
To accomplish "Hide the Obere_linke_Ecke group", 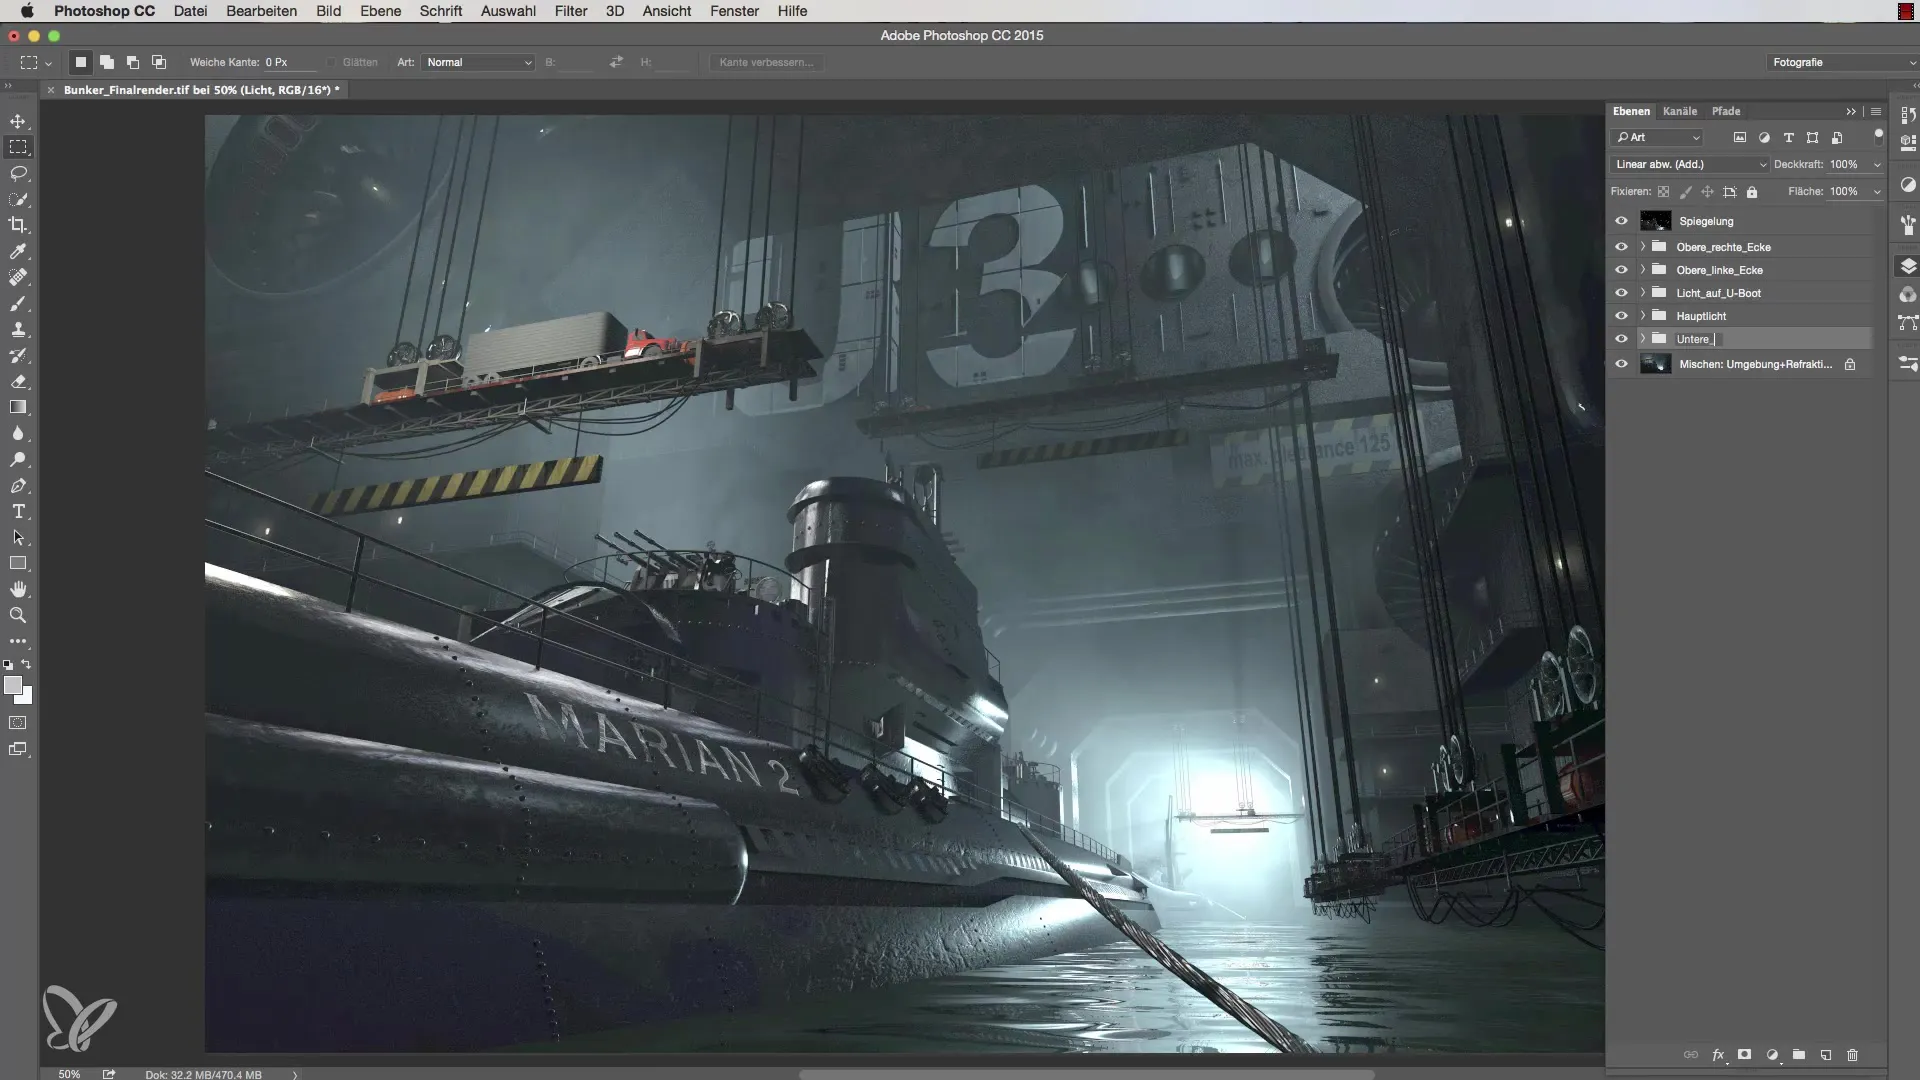I will (1621, 269).
